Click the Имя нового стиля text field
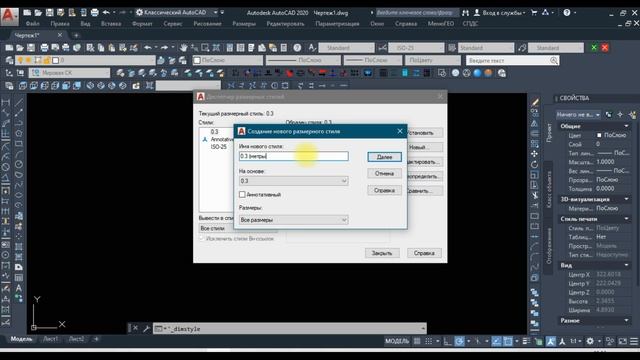The image size is (640, 360). tap(293, 156)
